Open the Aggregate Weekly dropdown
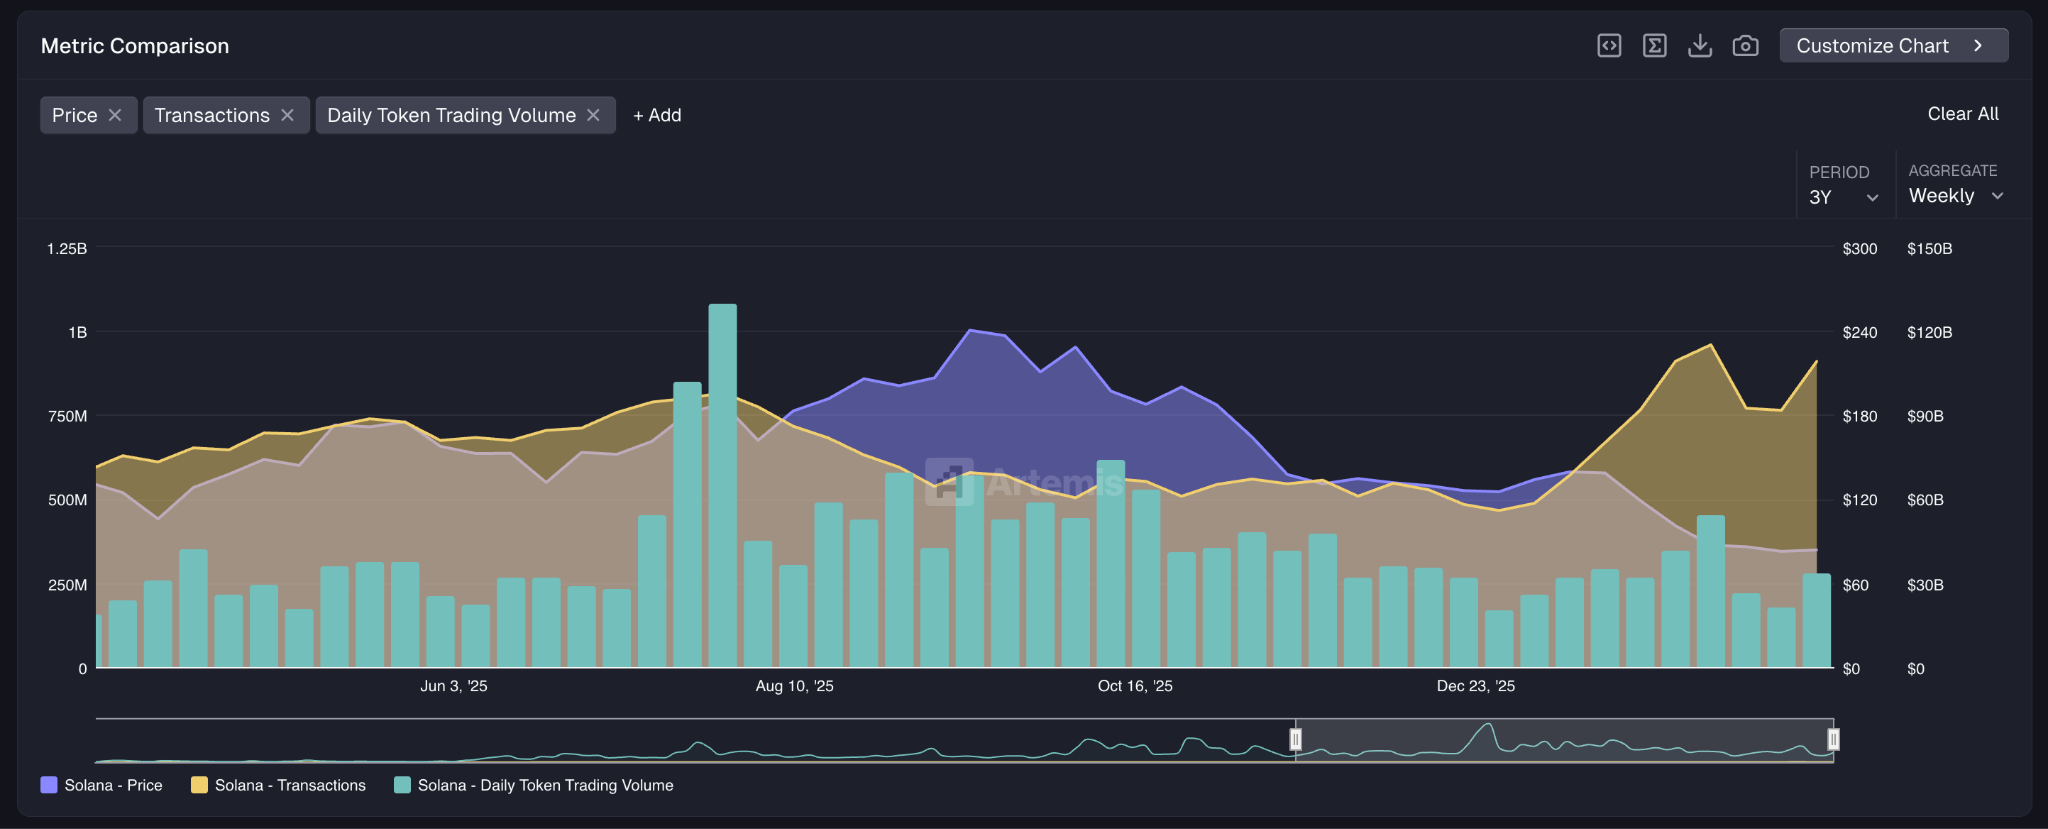This screenshot has height=829, width=2048. coord(1955,196)
